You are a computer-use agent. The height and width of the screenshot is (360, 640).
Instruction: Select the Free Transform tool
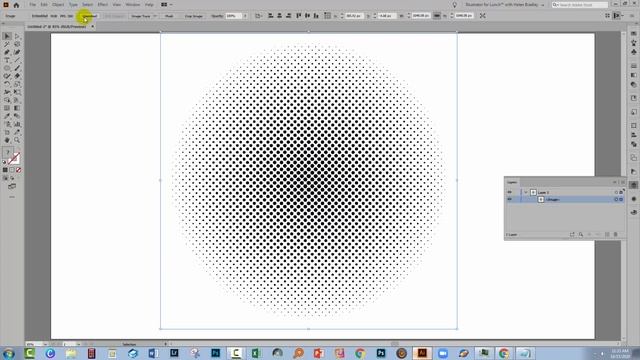[17, 92]
